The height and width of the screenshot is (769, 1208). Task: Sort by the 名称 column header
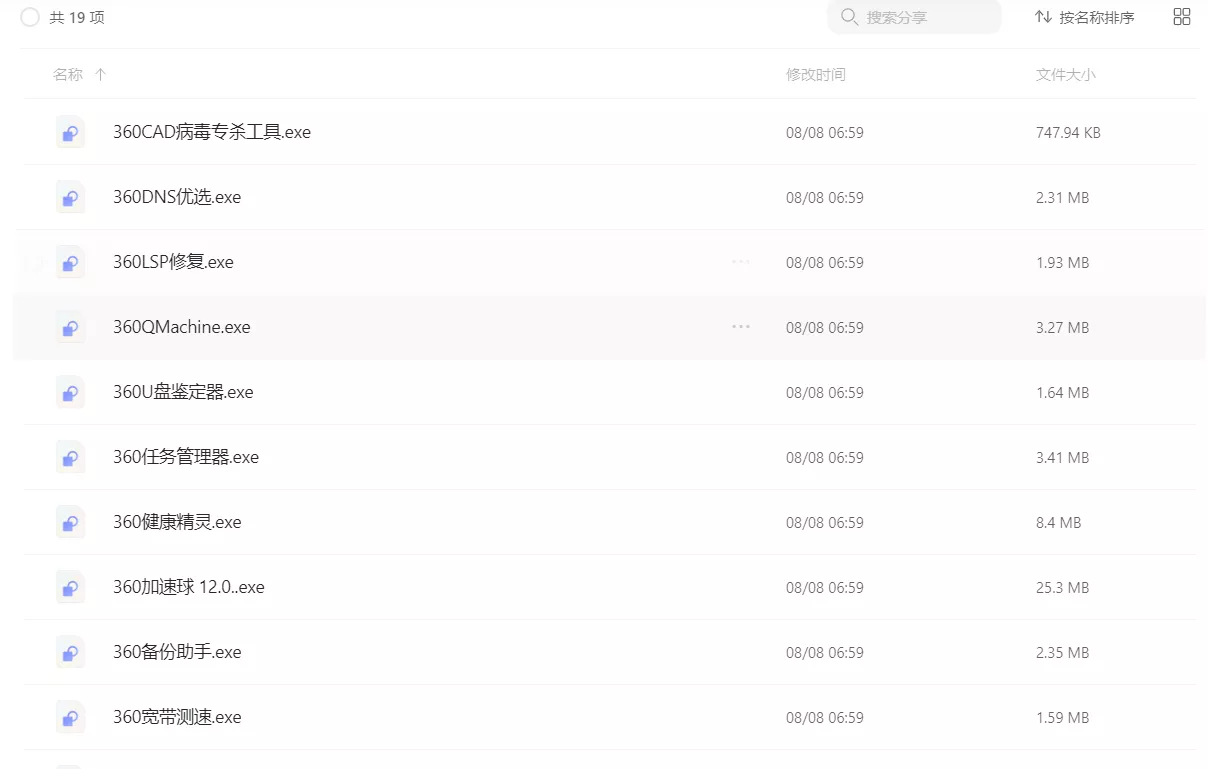(68, 75)
